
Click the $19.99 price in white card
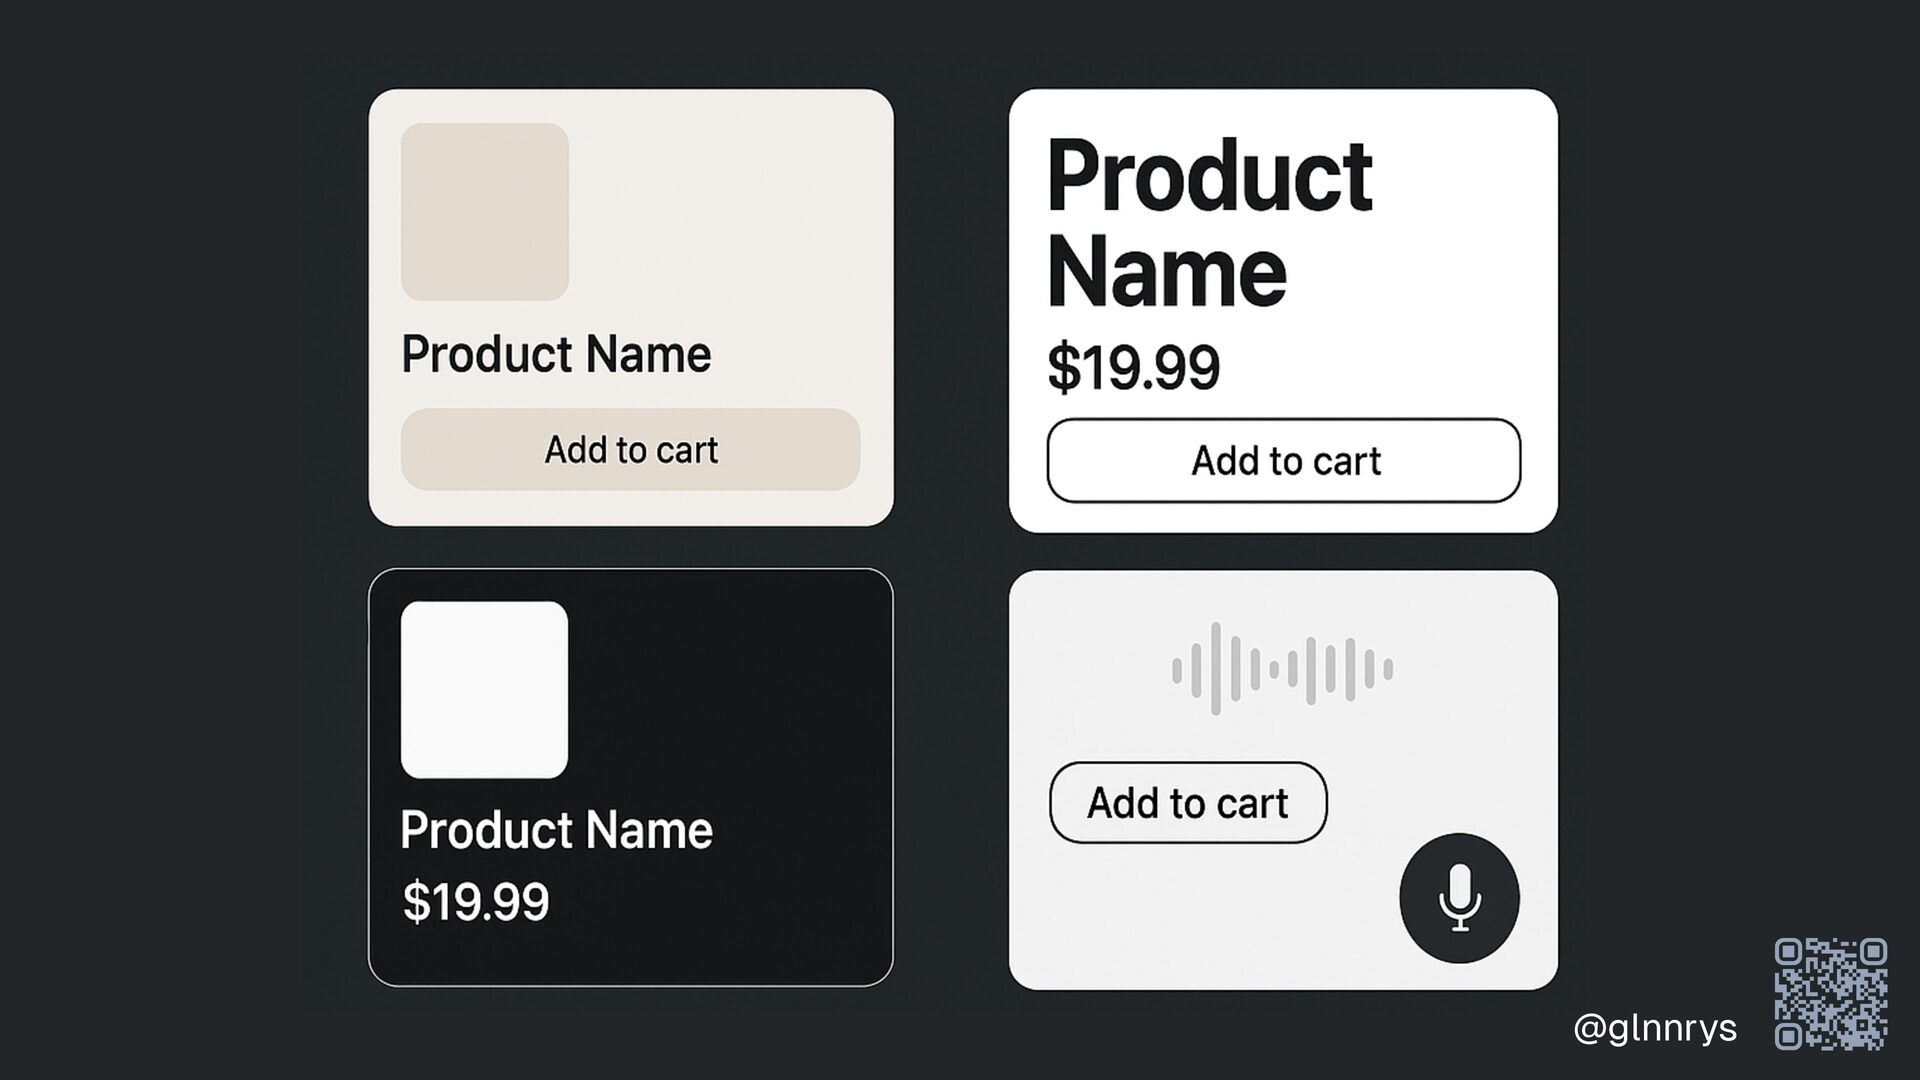point(1133,367)
